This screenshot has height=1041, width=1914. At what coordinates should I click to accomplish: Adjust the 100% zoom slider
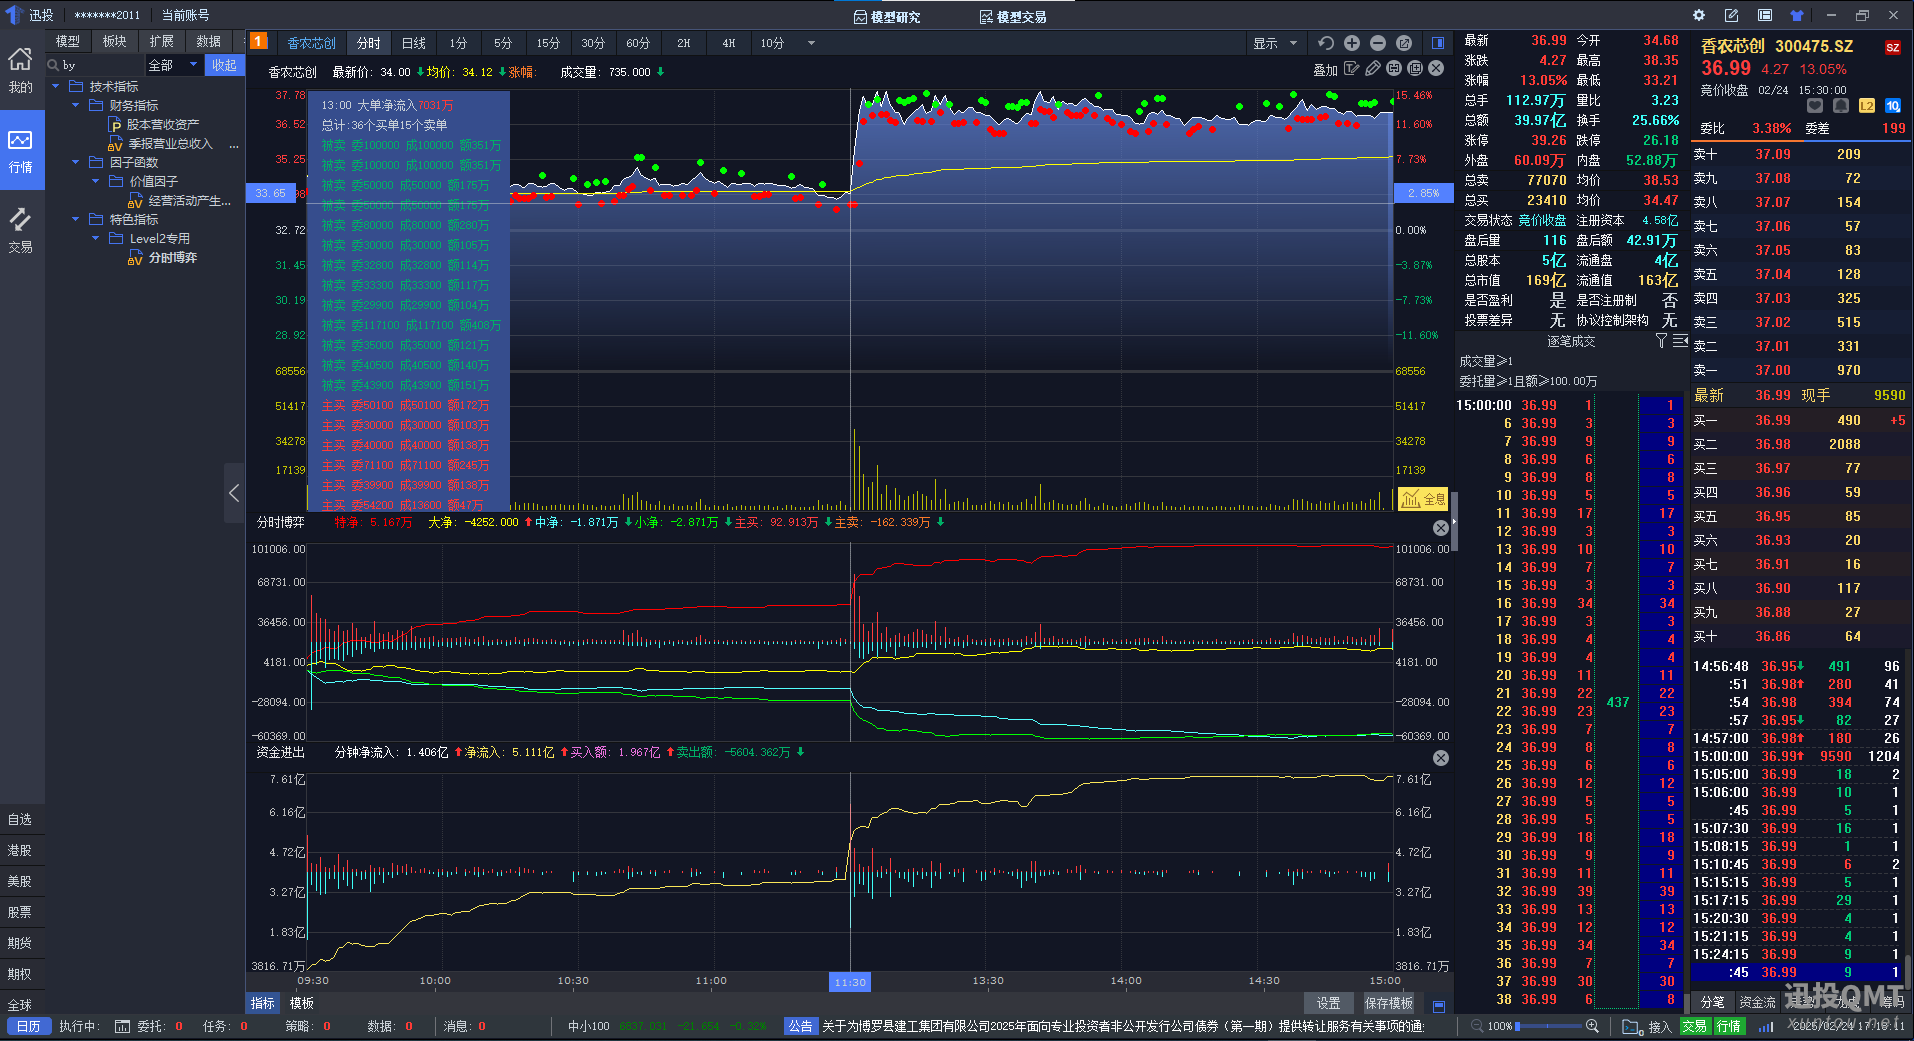(1549, 1026)
